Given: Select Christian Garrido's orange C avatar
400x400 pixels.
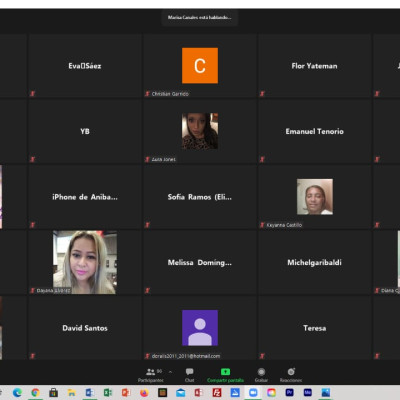Looking at the screenshot, I should 200,65.
